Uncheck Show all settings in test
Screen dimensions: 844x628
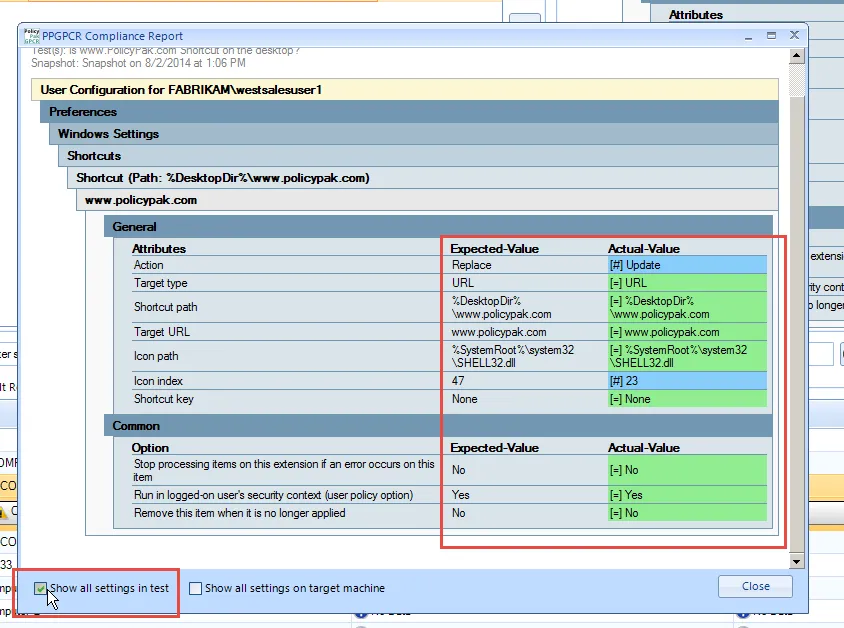tap(40, 588)
